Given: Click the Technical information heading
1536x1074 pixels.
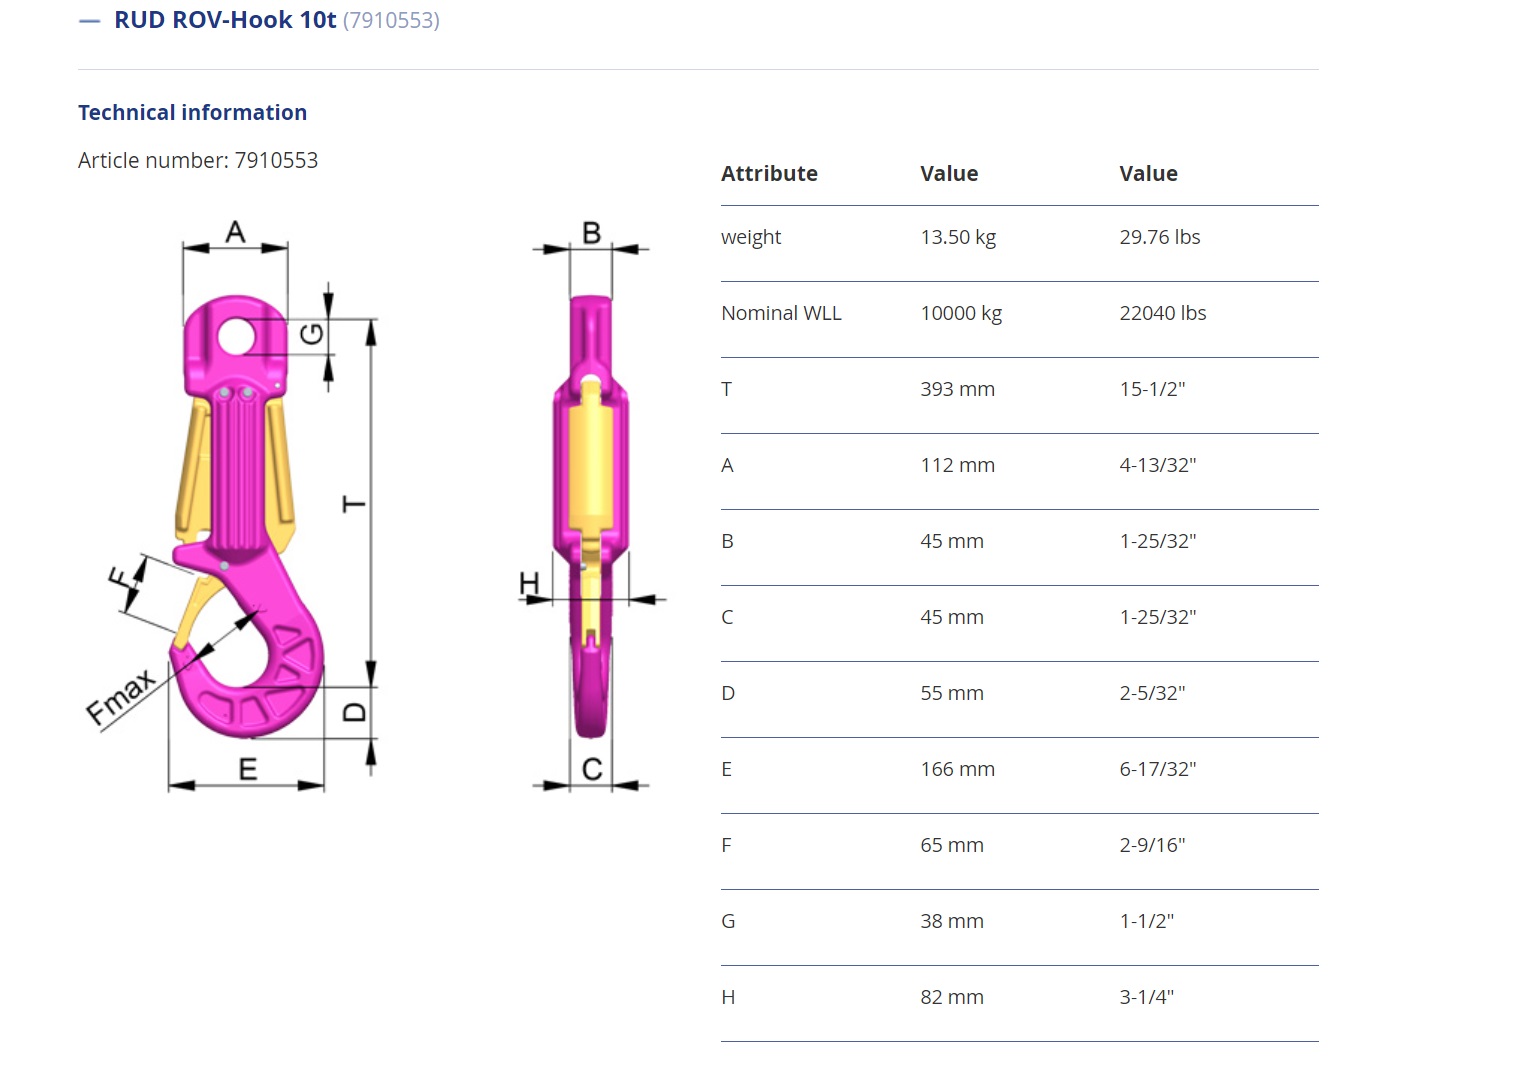Looking at the screenshot, I should (192, 113).
